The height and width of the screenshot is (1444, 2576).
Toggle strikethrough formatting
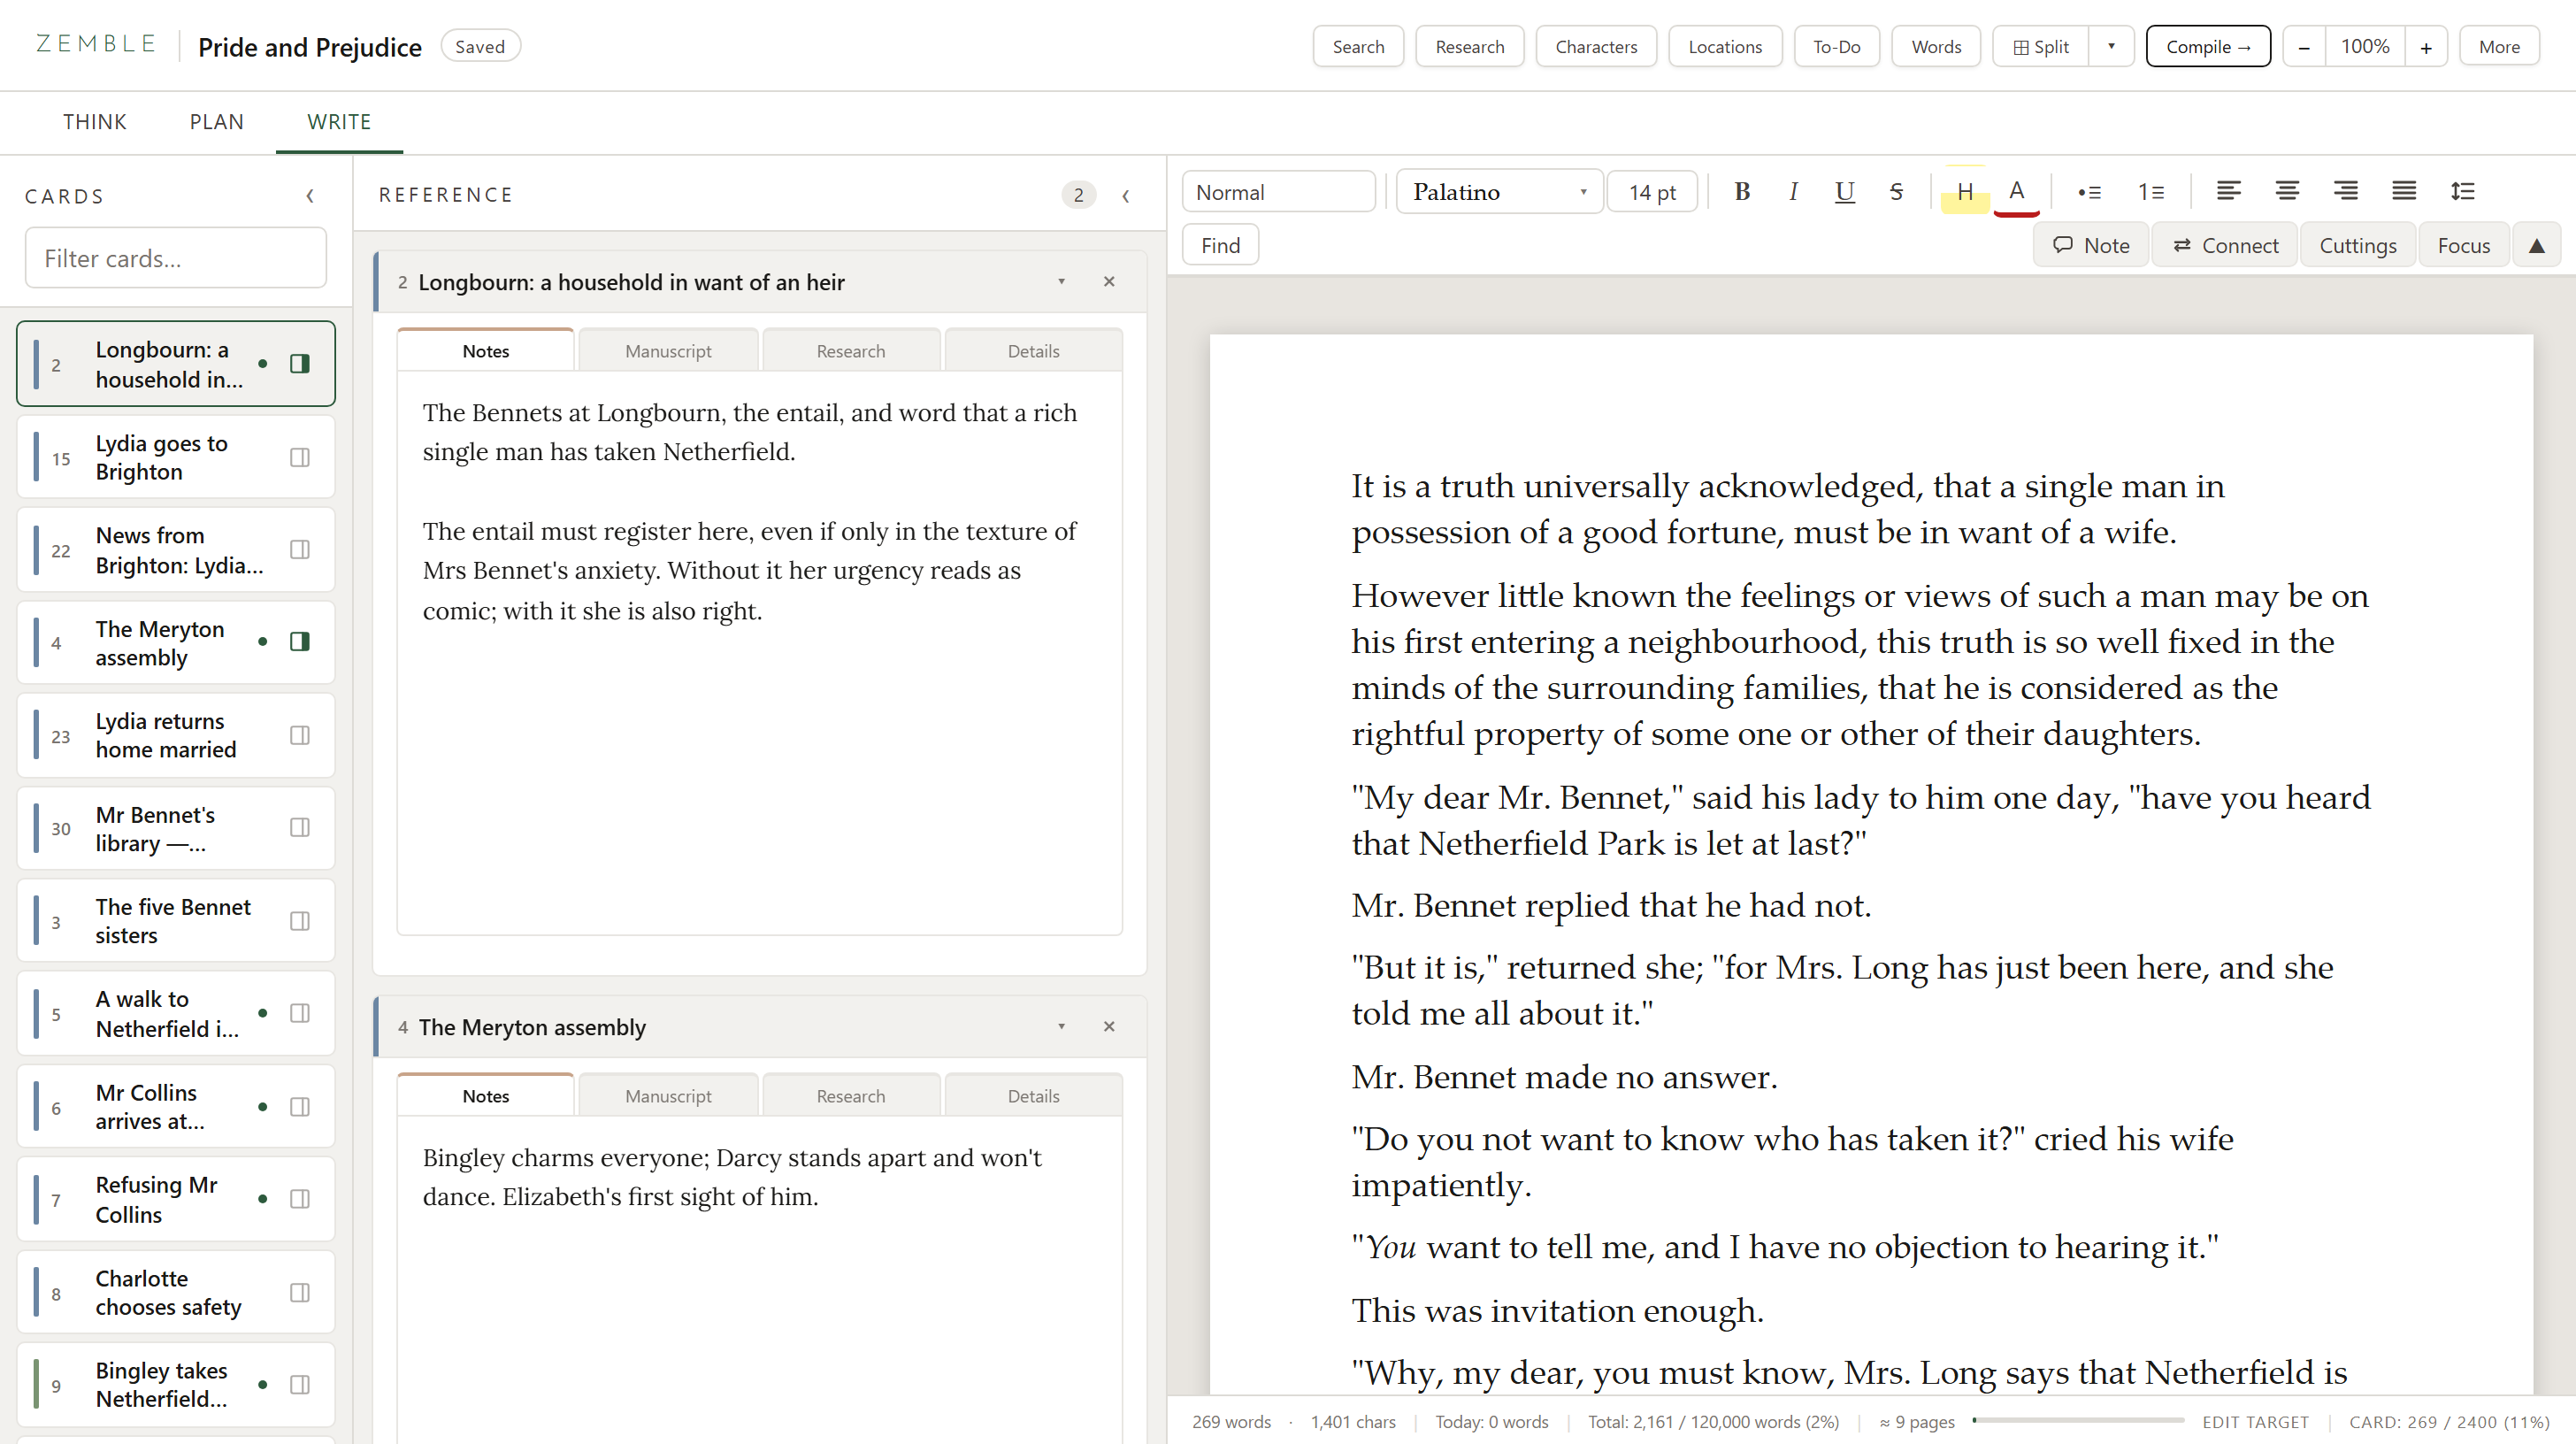point(1896,191)
